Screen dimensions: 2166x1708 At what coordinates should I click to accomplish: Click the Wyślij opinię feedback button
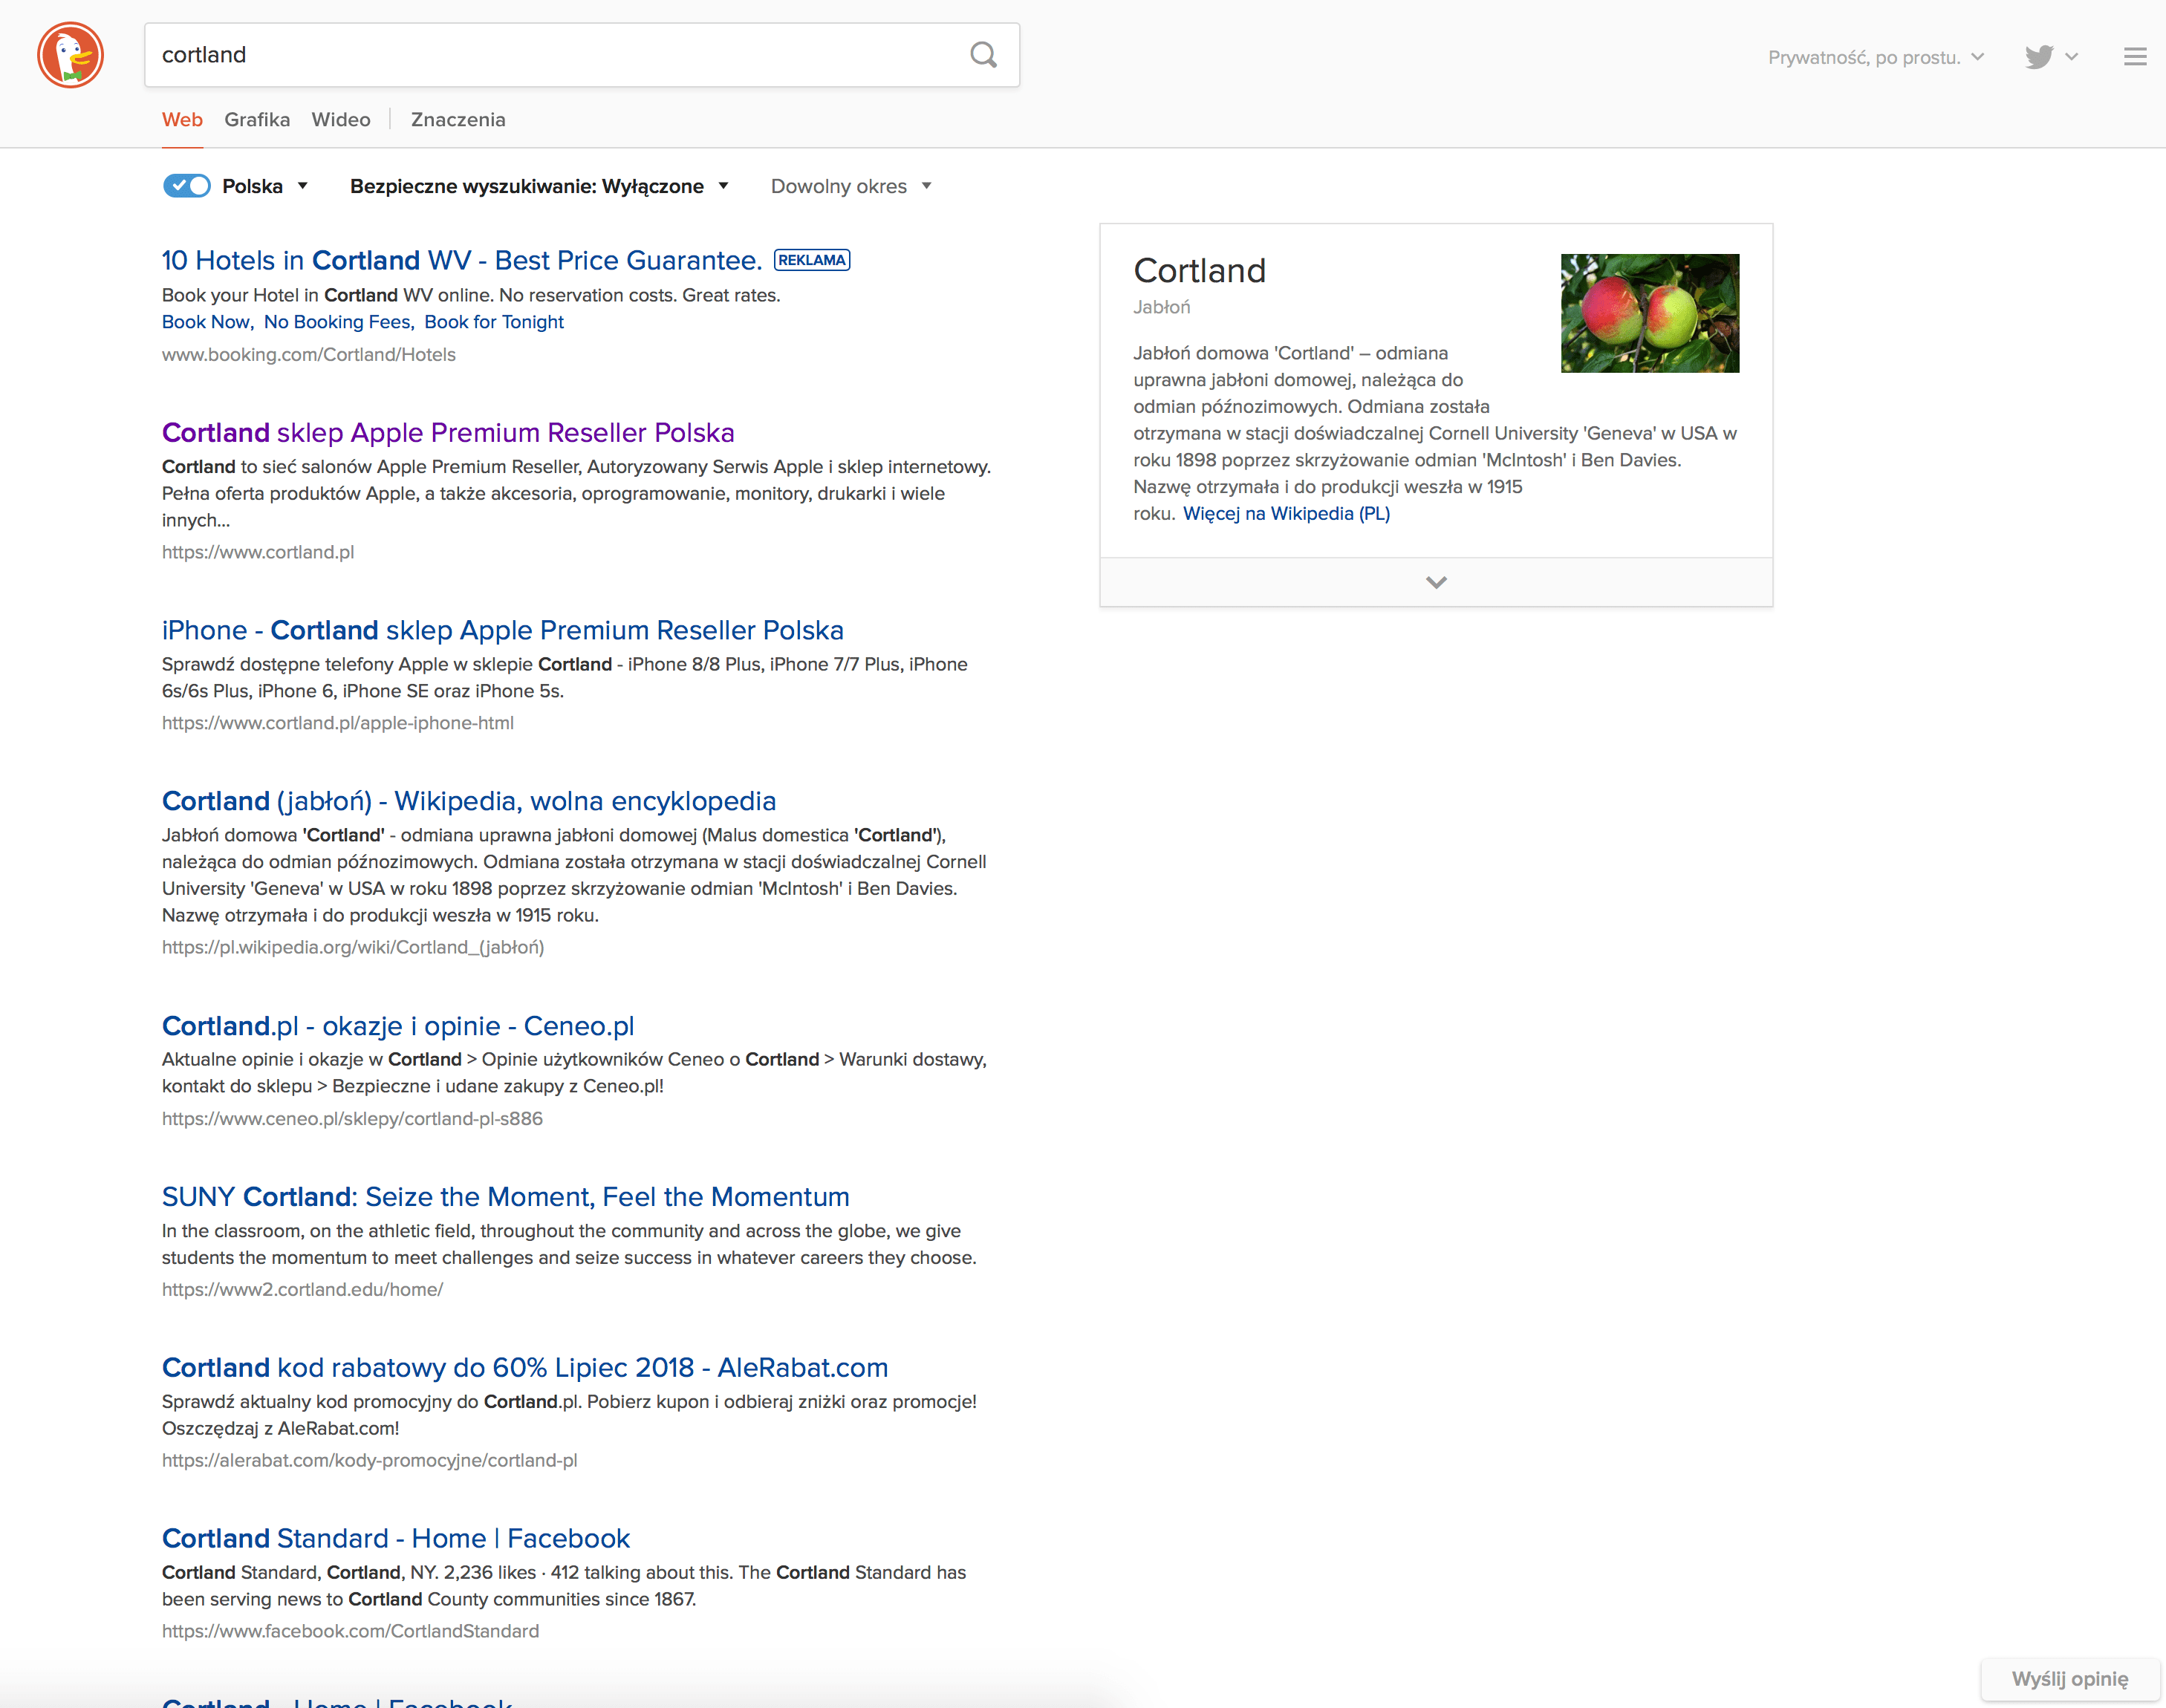pyautogui.click(x=2070, y=1679)
